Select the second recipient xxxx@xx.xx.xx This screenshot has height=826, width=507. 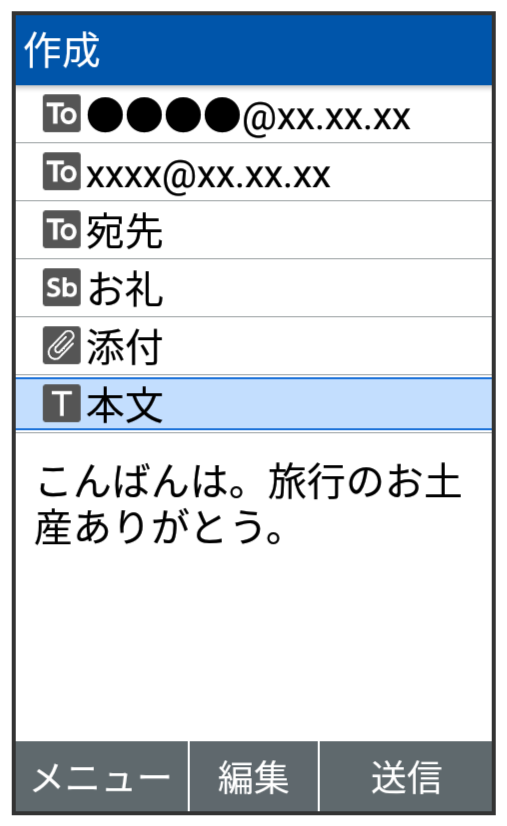(254, 172)
